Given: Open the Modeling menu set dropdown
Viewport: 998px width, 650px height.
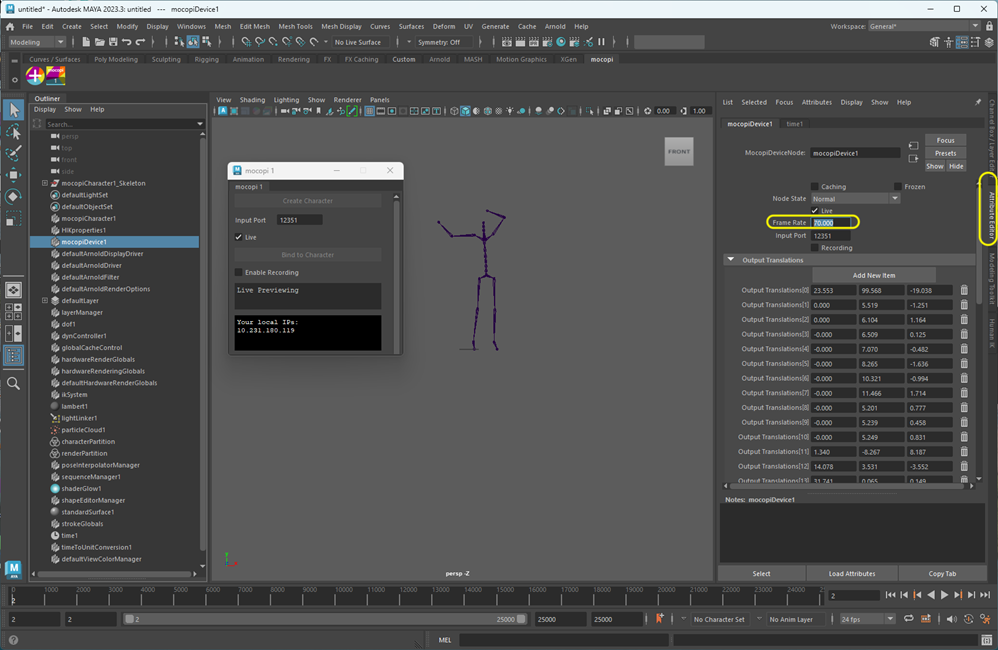Looking at the screenshot, I should point(37,42).
